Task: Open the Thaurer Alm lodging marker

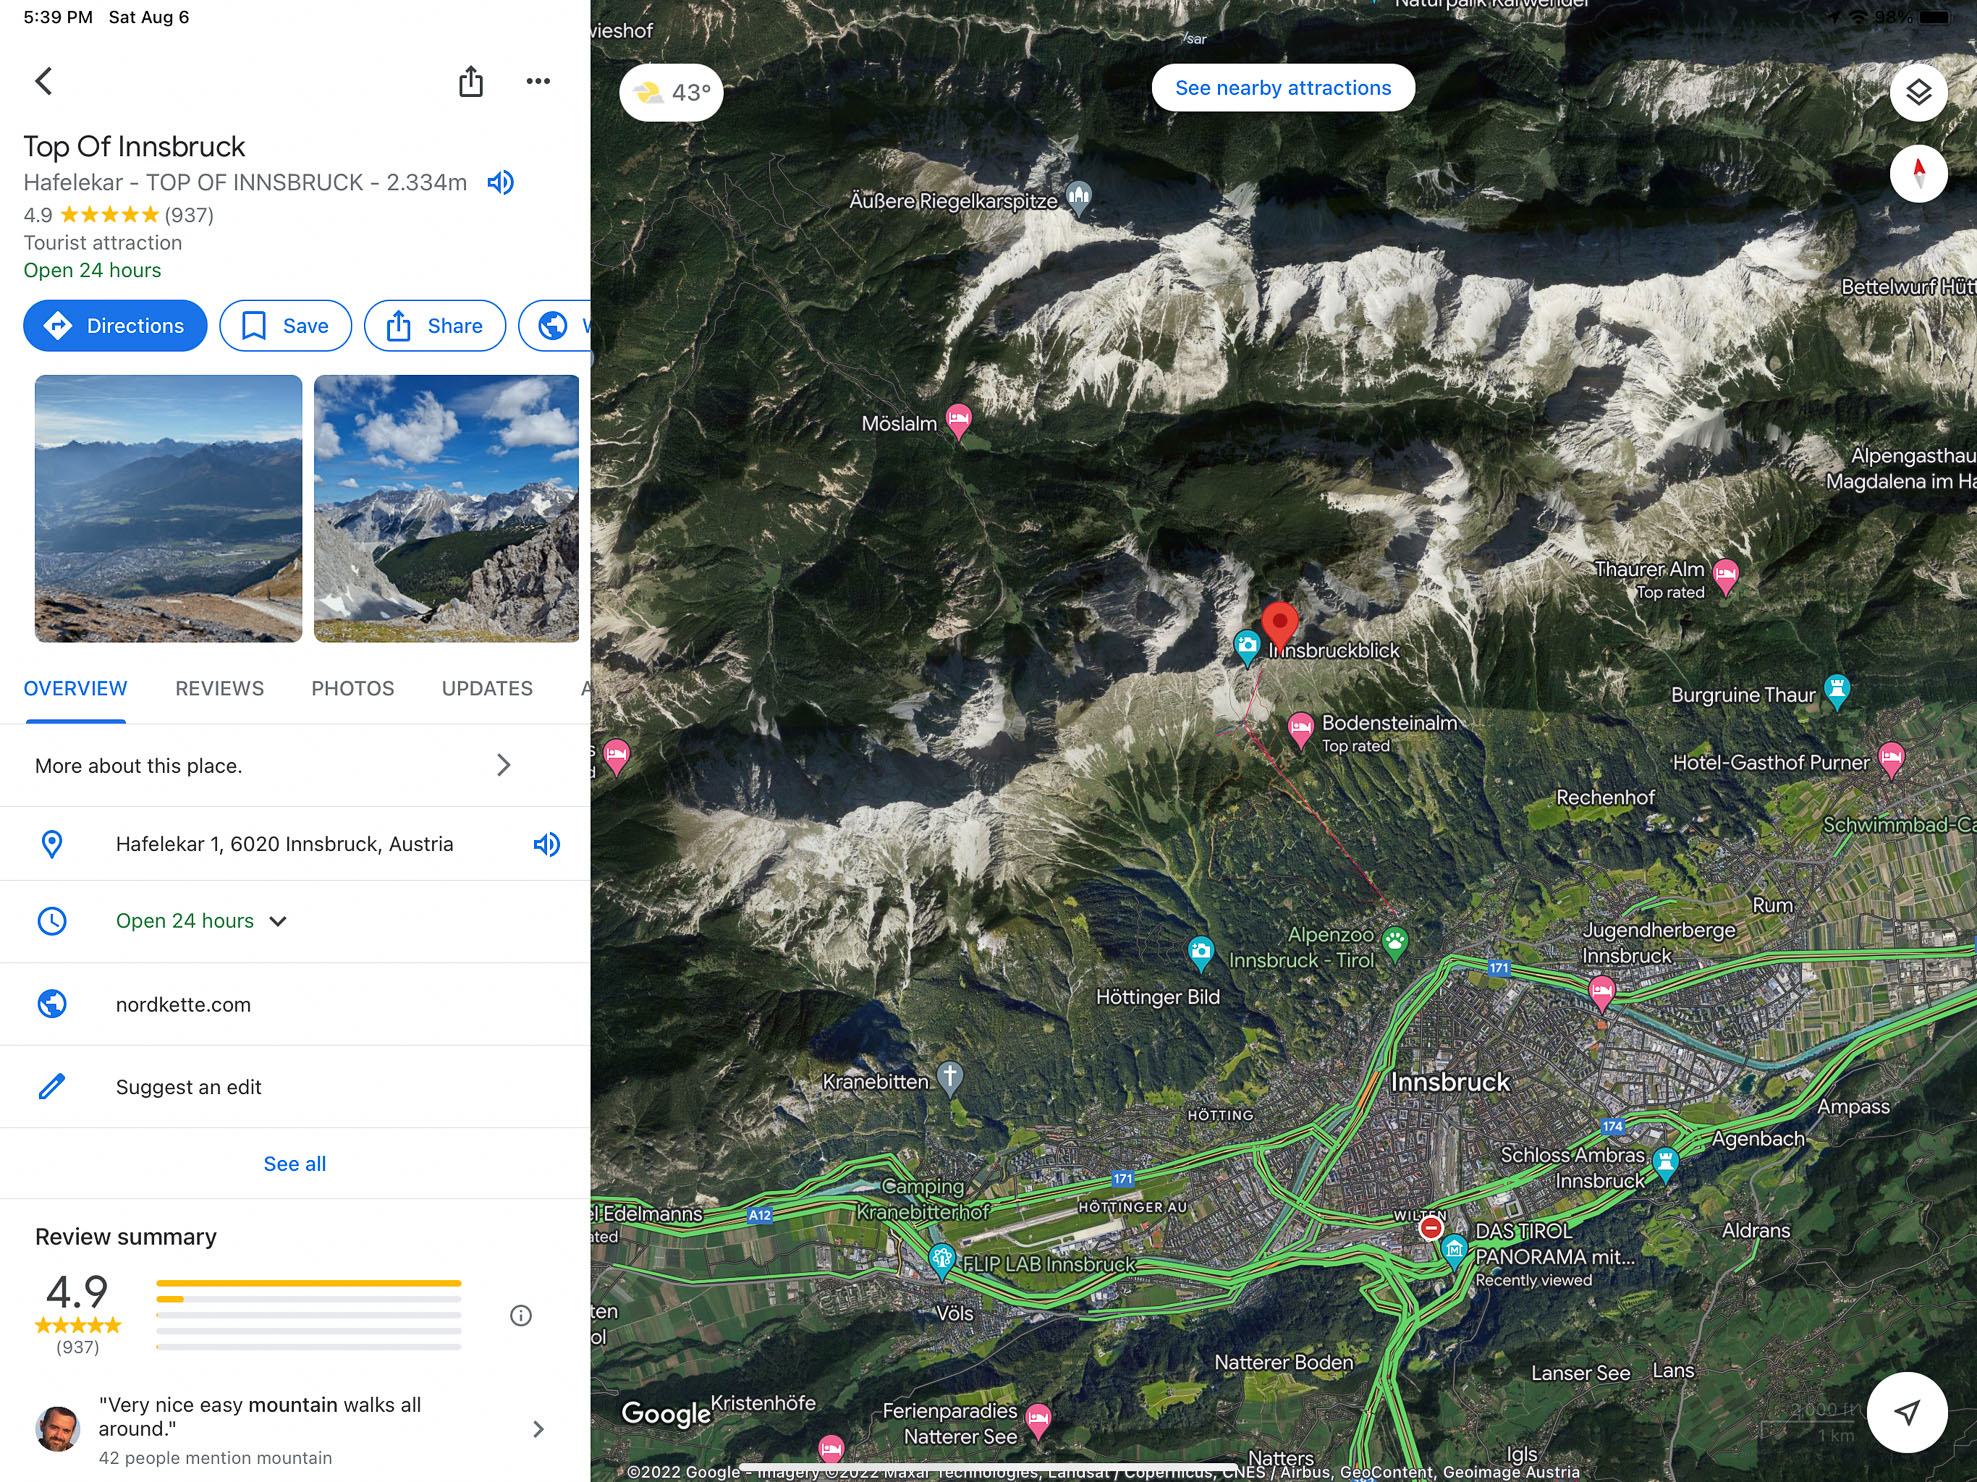Action: tap(1725, 576)
